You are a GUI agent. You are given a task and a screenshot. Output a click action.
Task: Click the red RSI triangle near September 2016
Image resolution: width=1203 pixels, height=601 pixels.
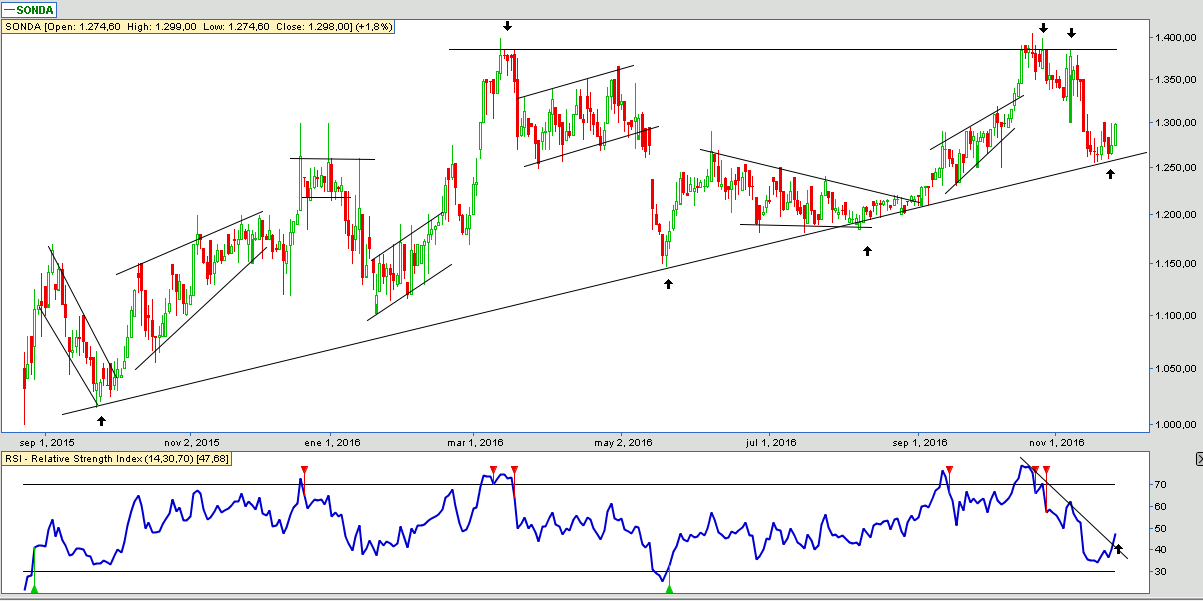click(x=950, y=469)
